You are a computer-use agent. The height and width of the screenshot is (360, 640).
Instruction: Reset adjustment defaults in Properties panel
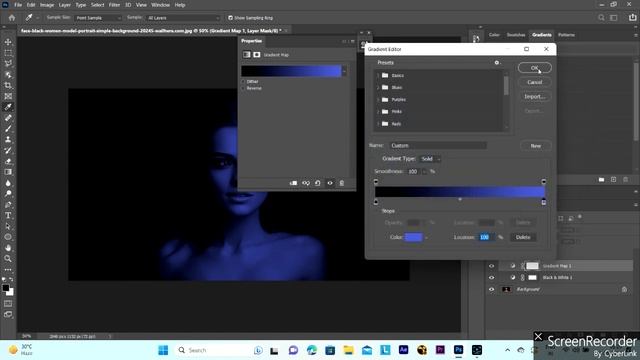click(x=318, y=183)
